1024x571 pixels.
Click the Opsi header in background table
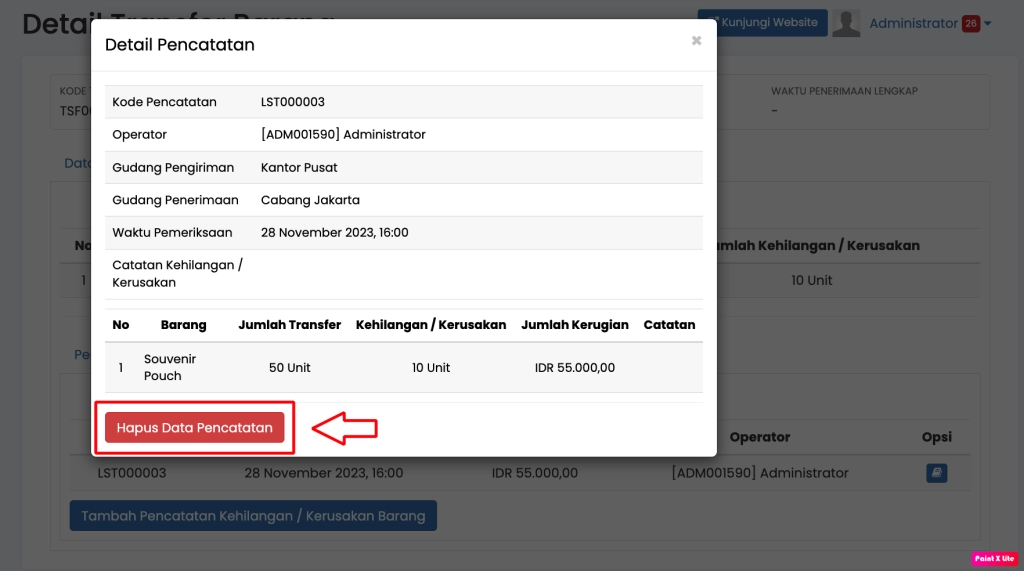[936, 437]
